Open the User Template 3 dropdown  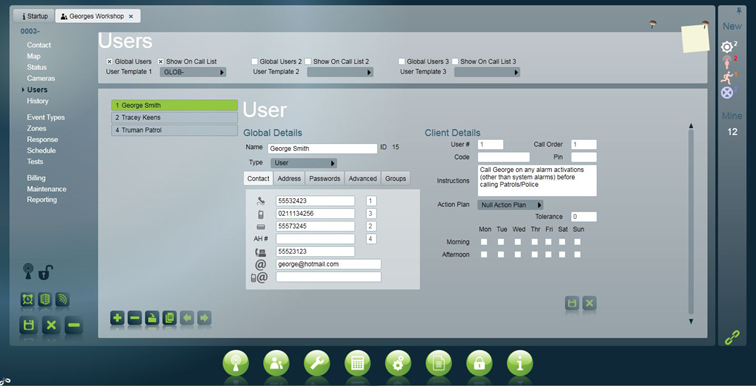[x=487, y=72]
